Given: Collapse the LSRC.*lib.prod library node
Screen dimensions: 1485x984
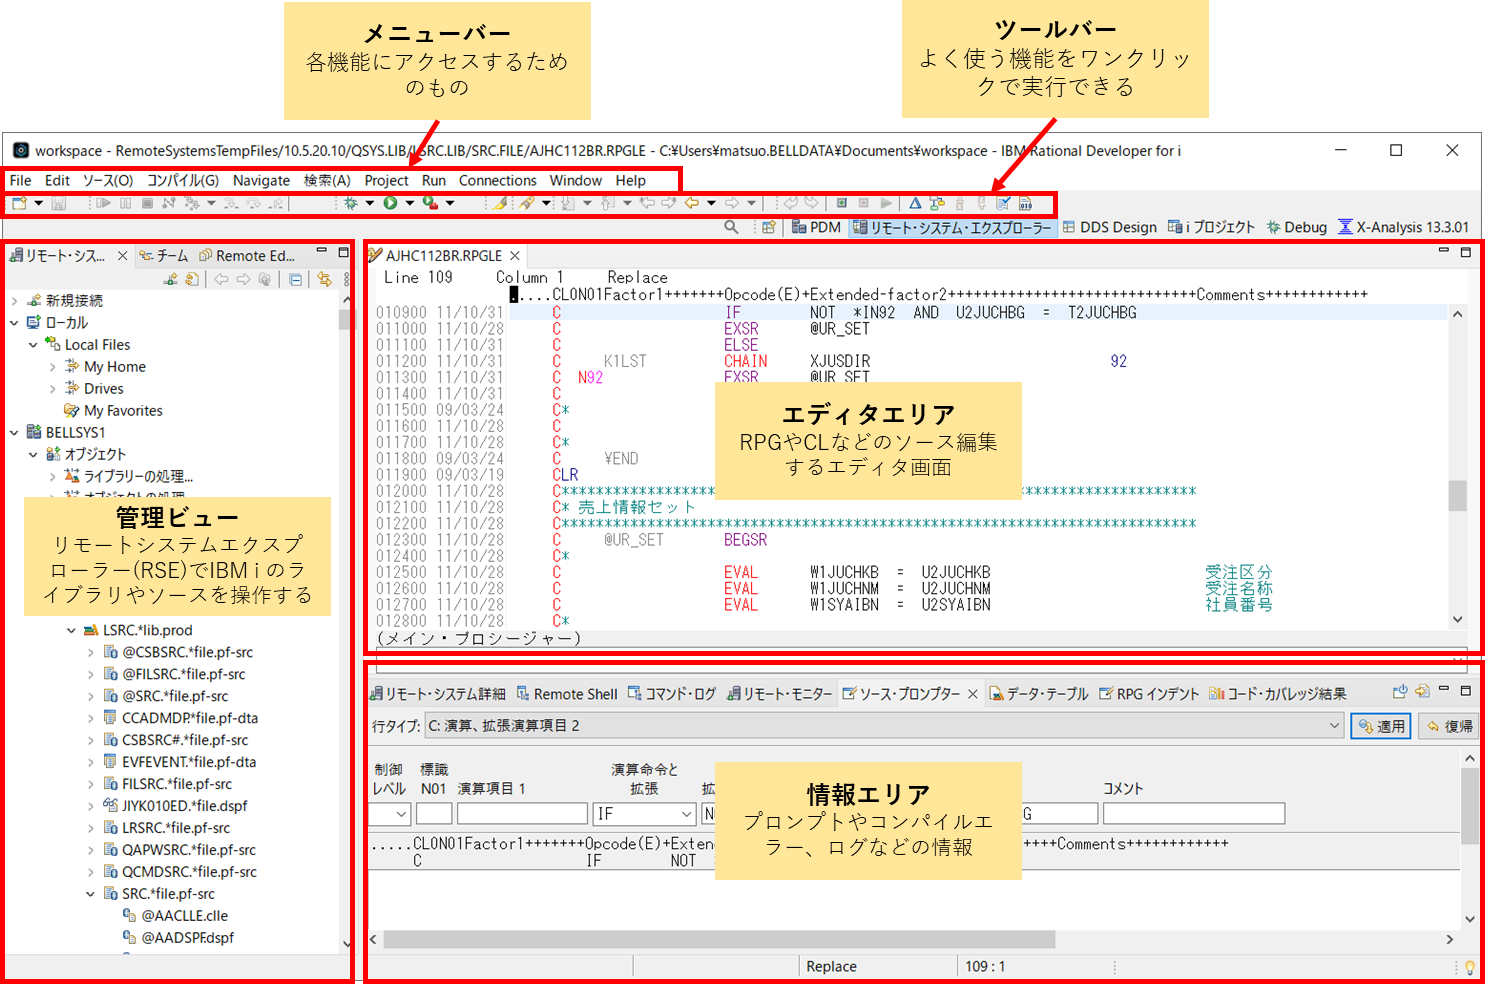Looking at the screenshot, I should [x=71, y=630].
